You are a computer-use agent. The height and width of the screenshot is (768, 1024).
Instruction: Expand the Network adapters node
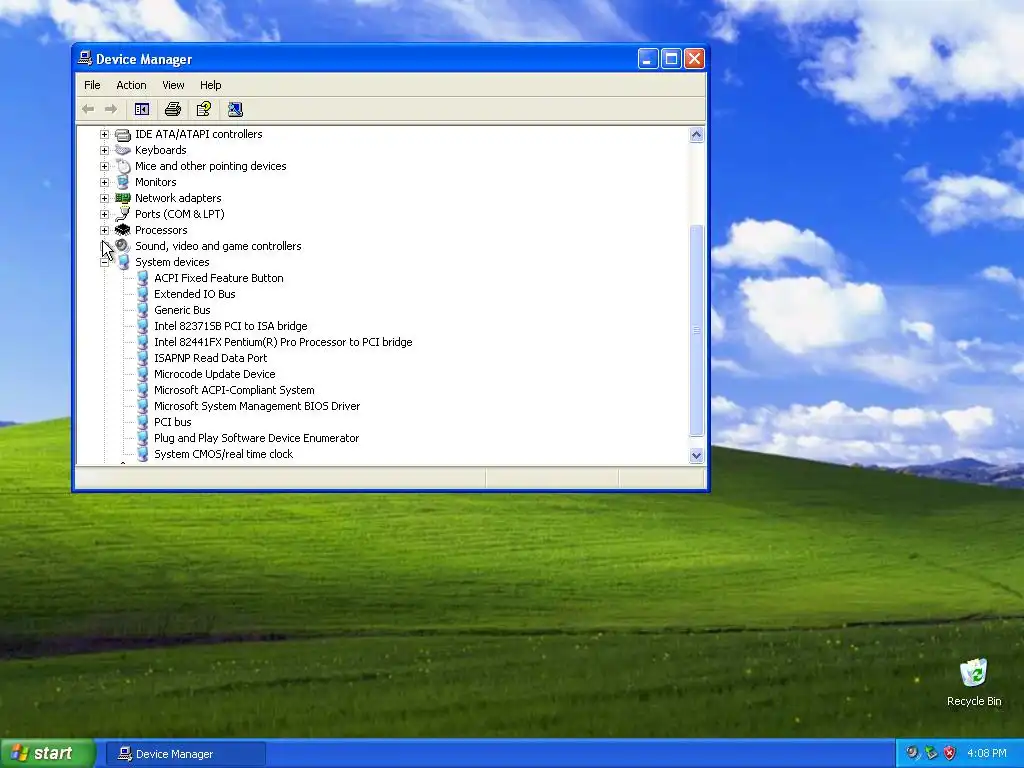click(x=104, y=198)
